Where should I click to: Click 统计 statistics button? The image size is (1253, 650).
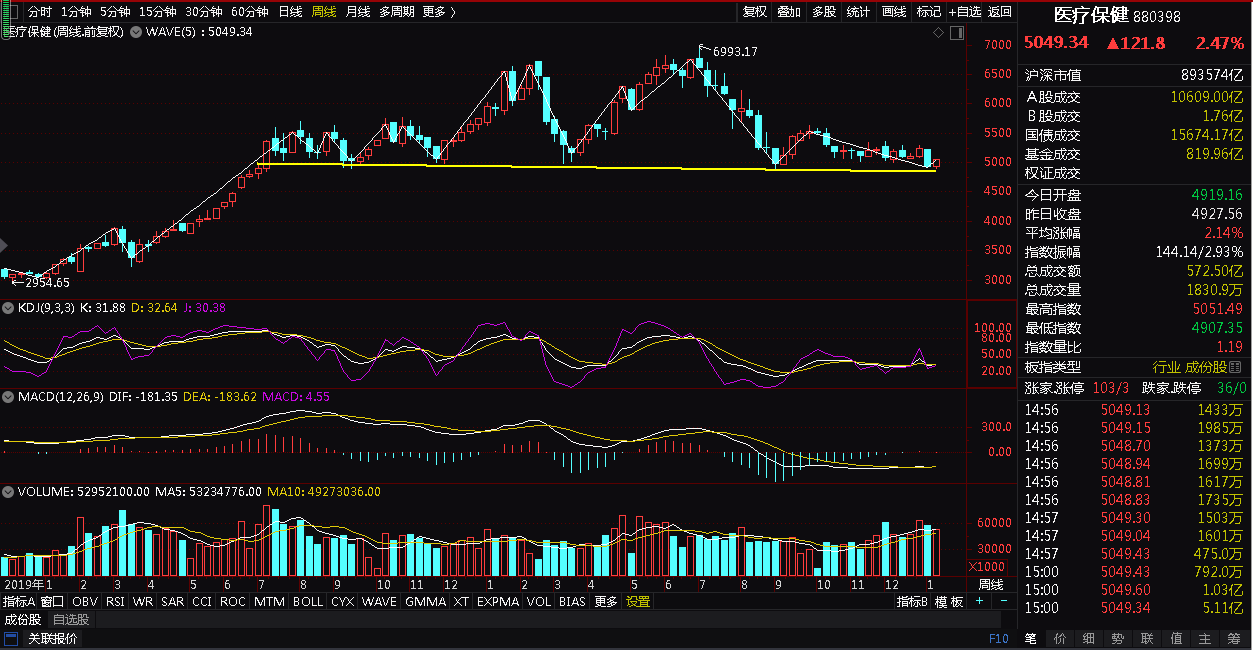click(858, 12)
